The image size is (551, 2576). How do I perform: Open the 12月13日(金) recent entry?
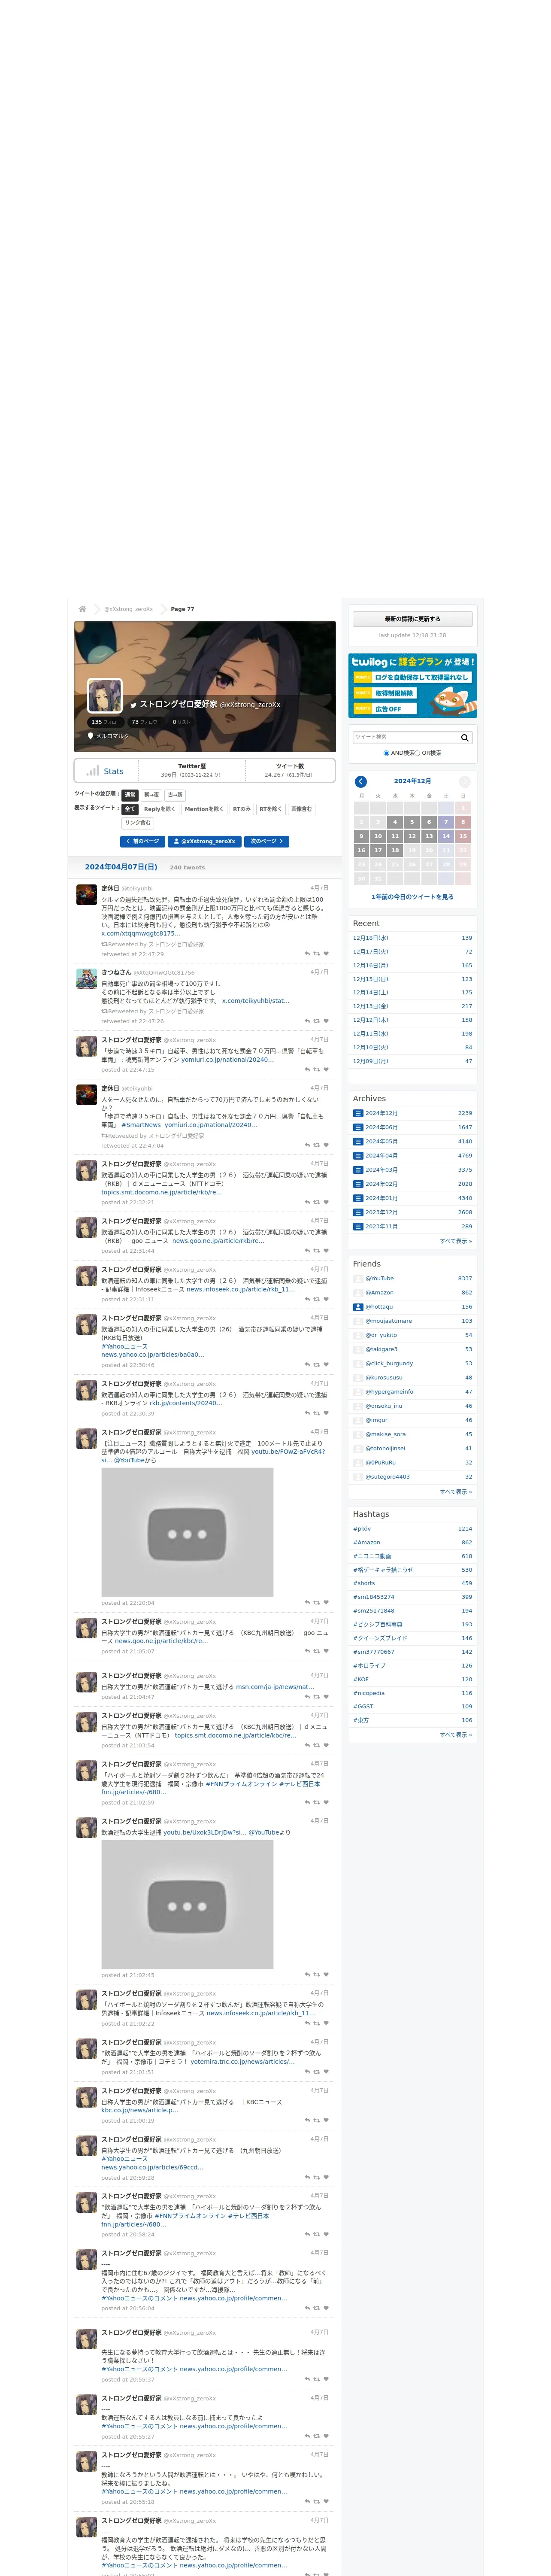tap(370, 1006)
